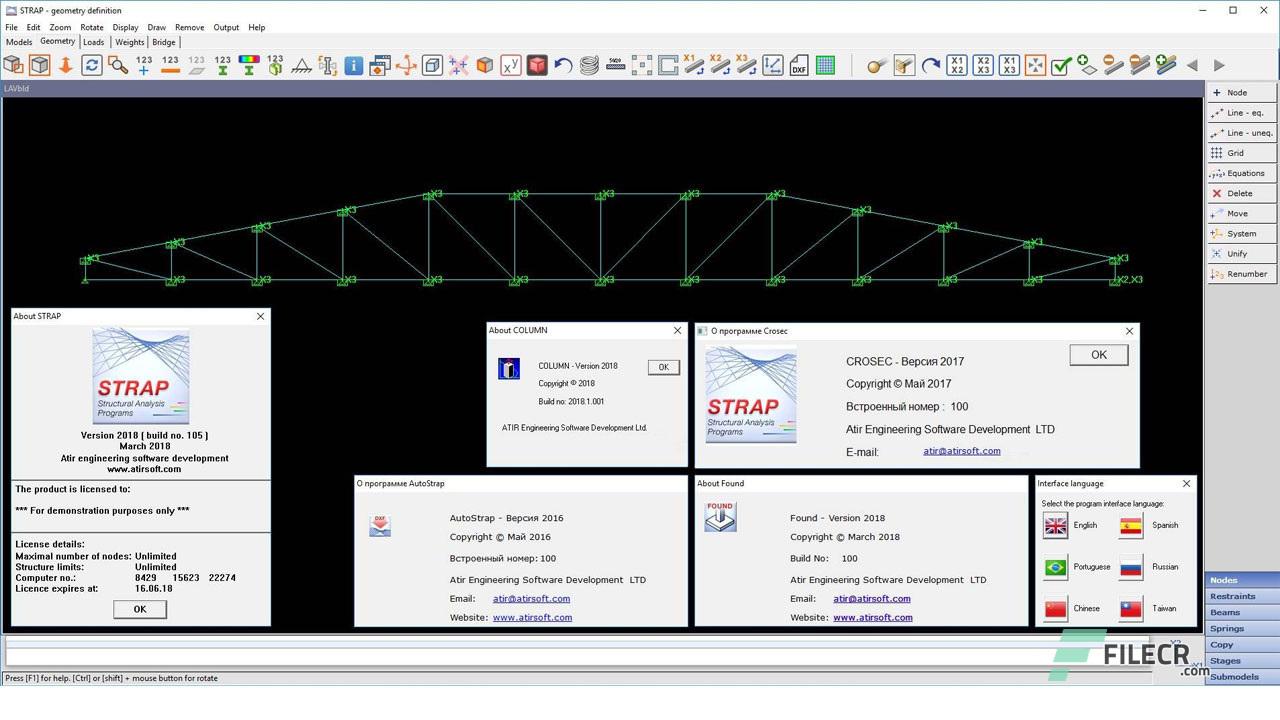This screenshot has height=720, width=1280.
Task: Click the green checkmark icon in toolbar
Action: click(x=1062, y=65)
